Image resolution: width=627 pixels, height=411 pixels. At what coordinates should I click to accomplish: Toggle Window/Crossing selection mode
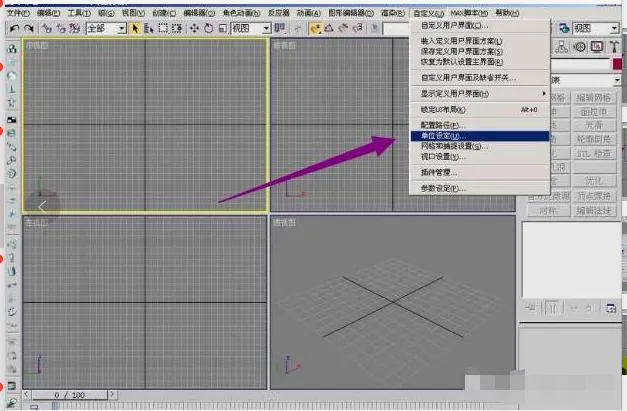(x=177, y=28)
